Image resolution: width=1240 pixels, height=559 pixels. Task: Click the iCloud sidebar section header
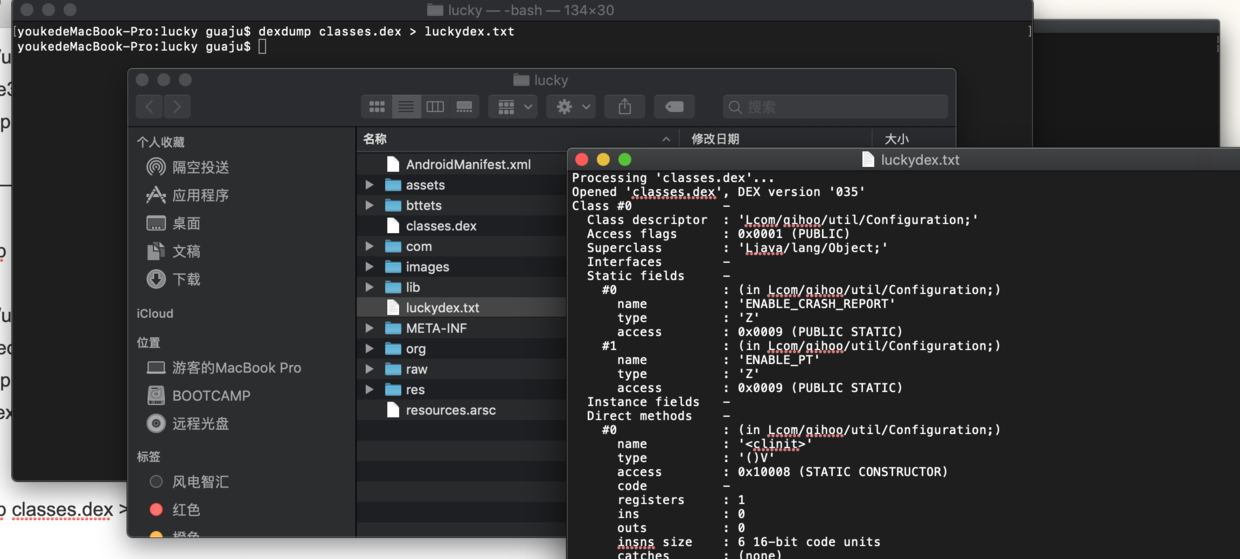tap(155, 313)
